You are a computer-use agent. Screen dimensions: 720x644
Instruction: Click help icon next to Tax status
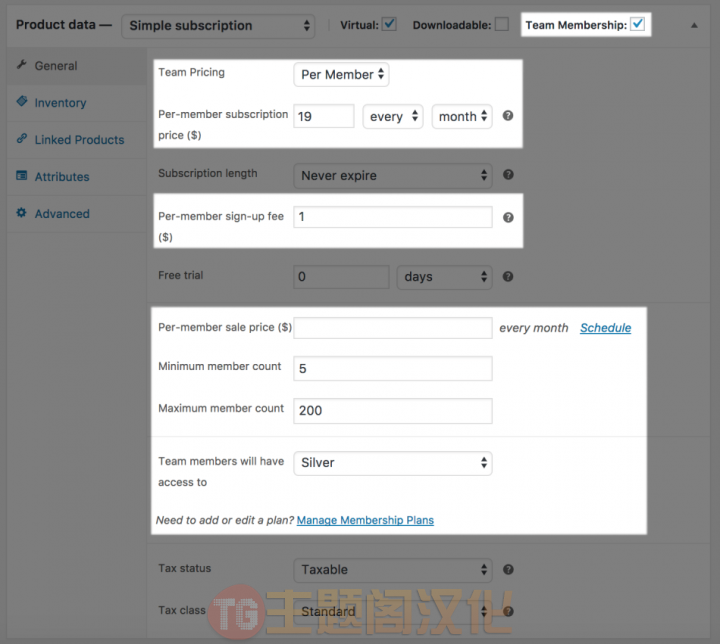pos(508,570)
